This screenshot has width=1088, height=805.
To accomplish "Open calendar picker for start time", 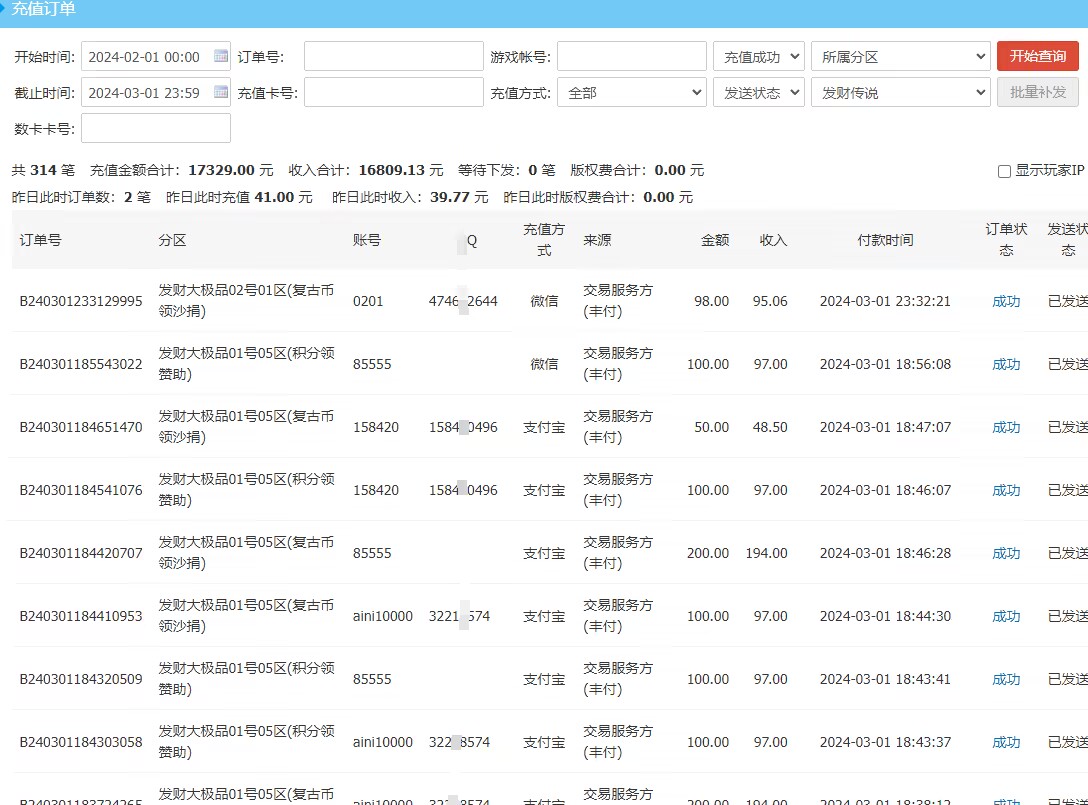I will [x=221, y=56].
